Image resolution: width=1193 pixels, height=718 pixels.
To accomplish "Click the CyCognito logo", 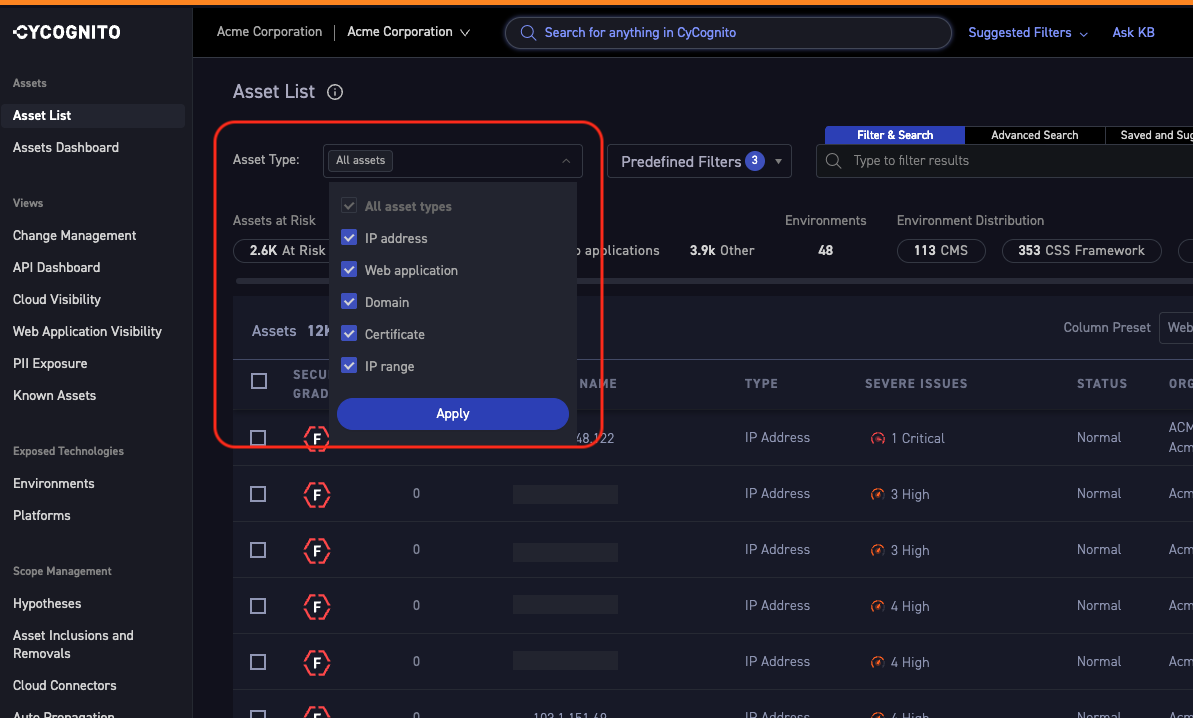I will click(66, 32).
